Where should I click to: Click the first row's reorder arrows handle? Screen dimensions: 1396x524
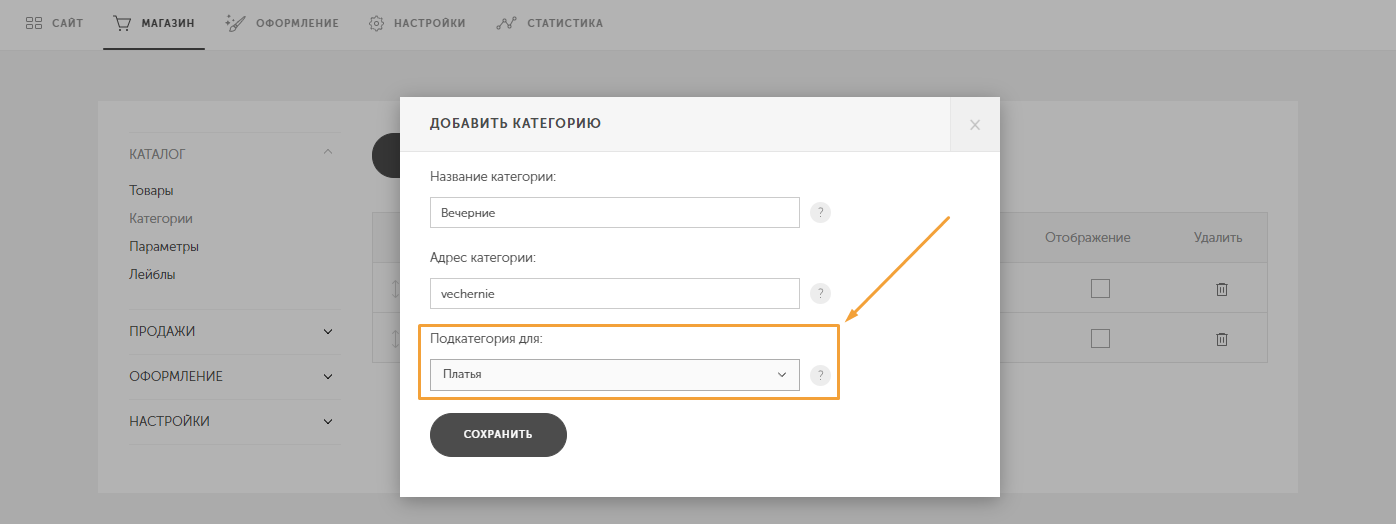[x=395, y=289]
